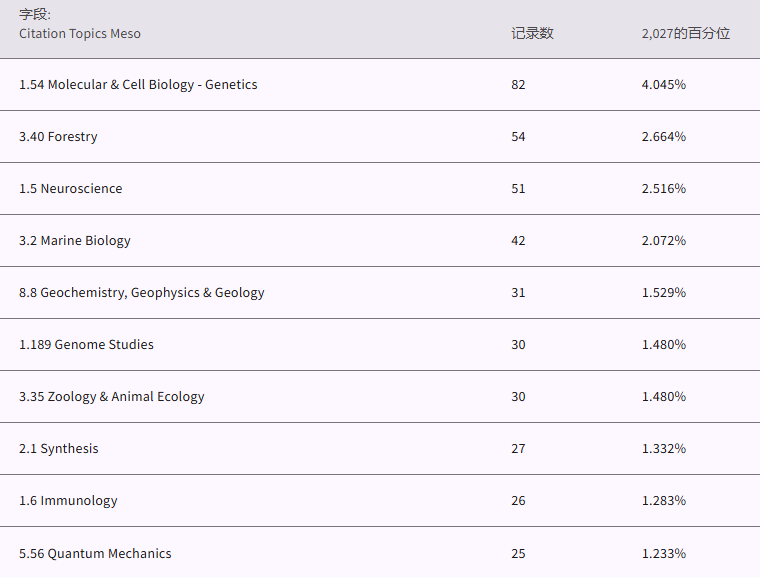Click the Citation Topics Meso column header
This screenshot has height=577, width=760.
pyautogui.click(x=80, y=34)
